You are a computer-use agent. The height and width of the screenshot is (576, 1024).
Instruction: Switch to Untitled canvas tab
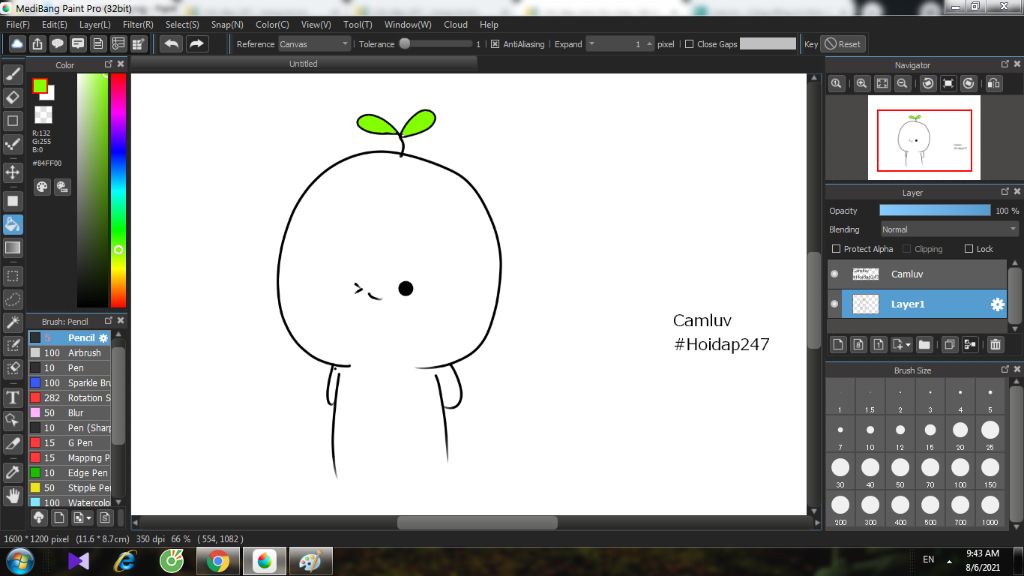pos(303,63)
